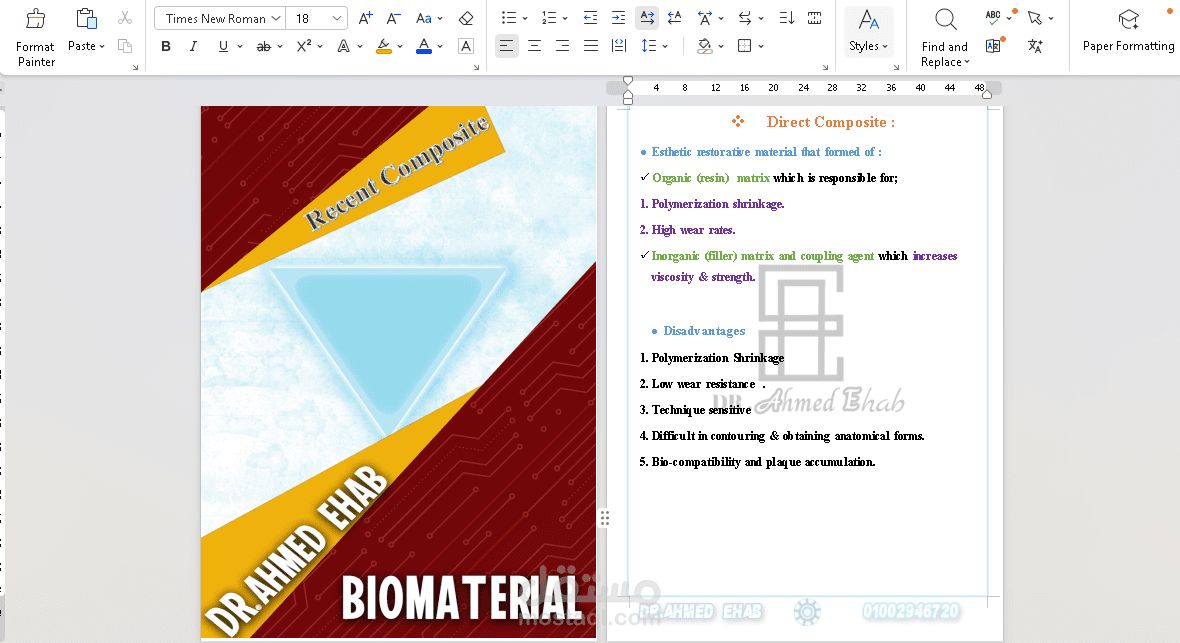The width and height of the screenshot is (1180, 643).
Task: Click the Sort icon
Action: (786, 18)
